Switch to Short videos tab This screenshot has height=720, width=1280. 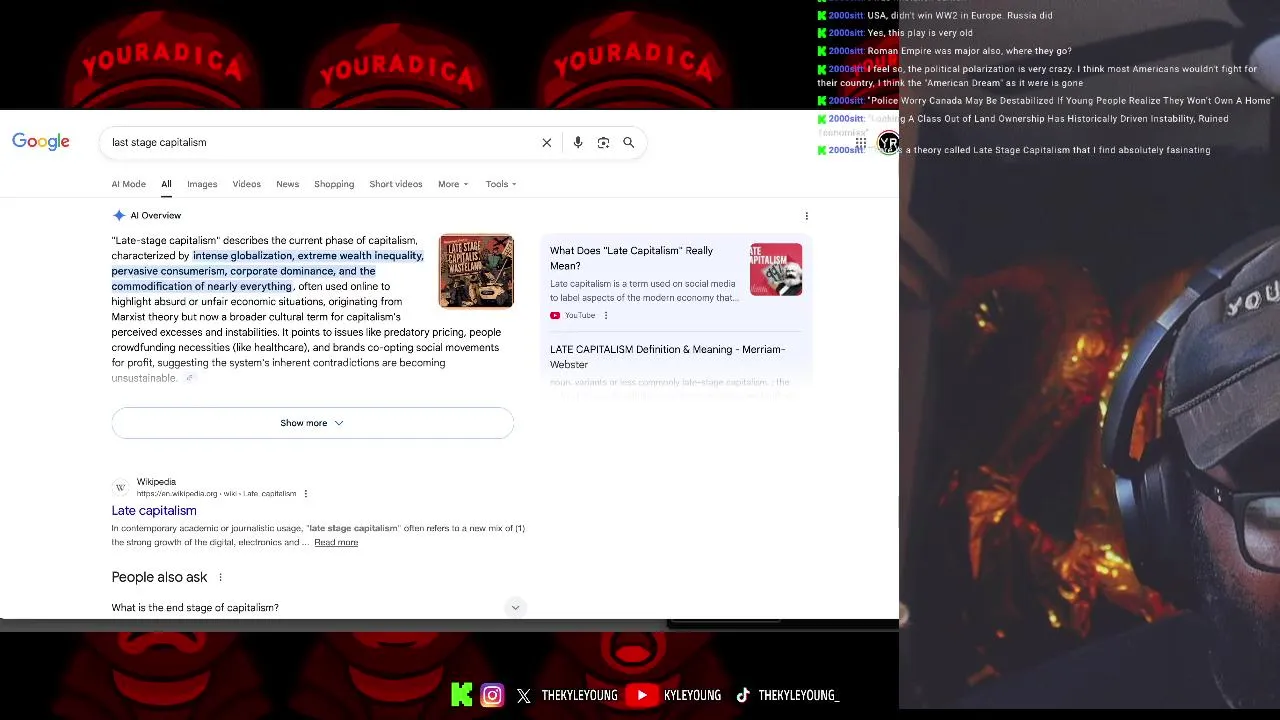click(x=396, y=184)
